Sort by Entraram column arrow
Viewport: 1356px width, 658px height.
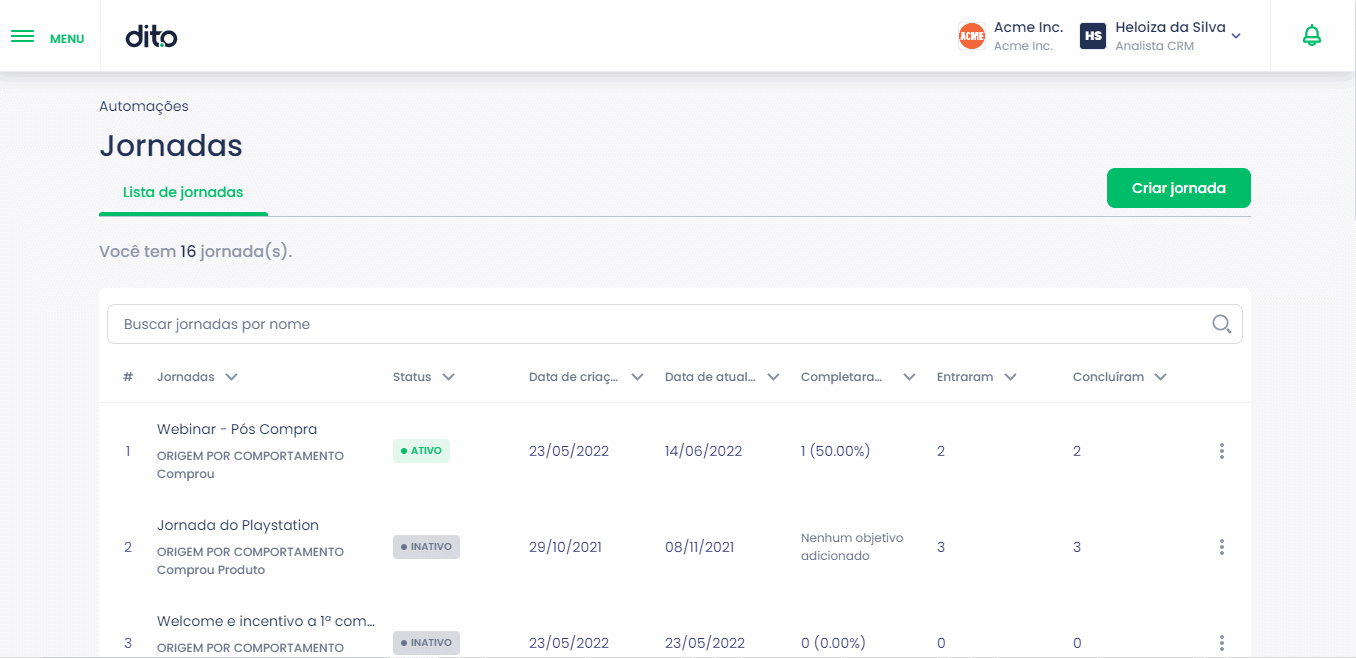pyautogui.click(x=1010, y=377)
